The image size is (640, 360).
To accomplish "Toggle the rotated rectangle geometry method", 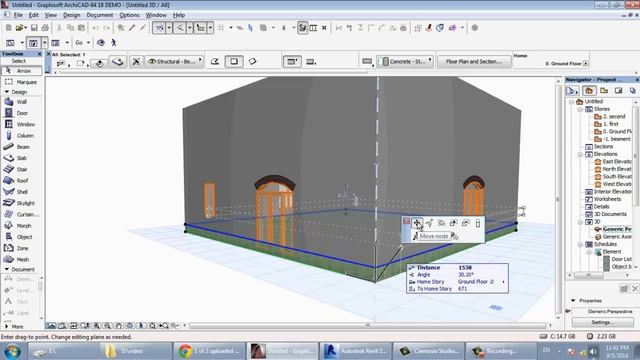I will 253,61.
